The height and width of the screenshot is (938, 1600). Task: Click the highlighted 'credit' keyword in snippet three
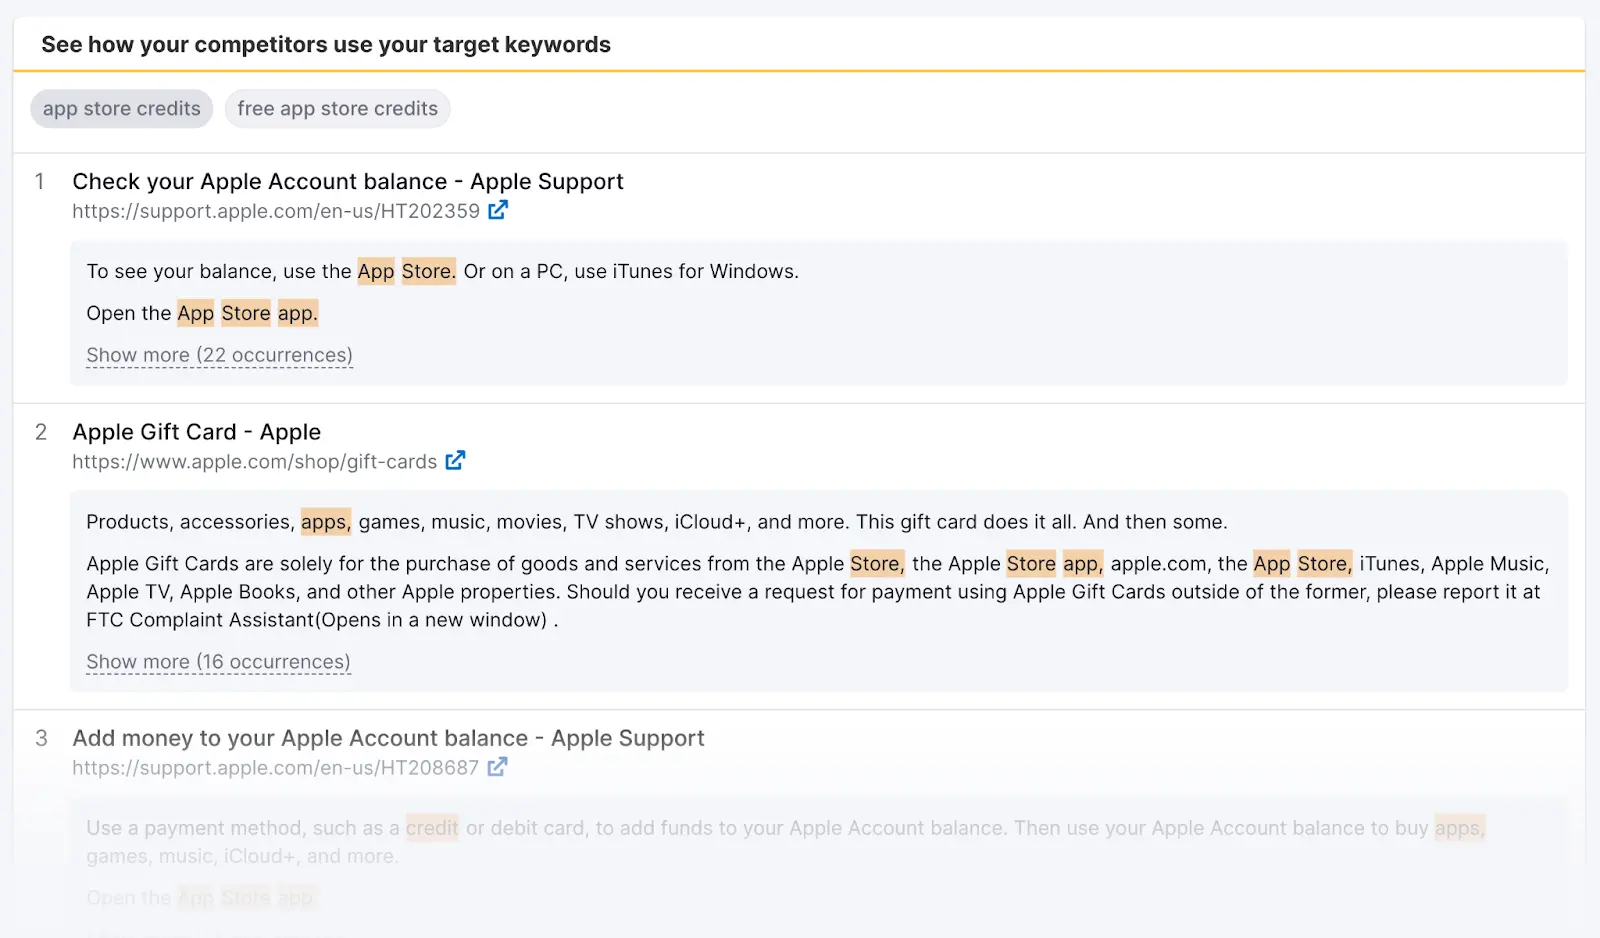(432, 828)
